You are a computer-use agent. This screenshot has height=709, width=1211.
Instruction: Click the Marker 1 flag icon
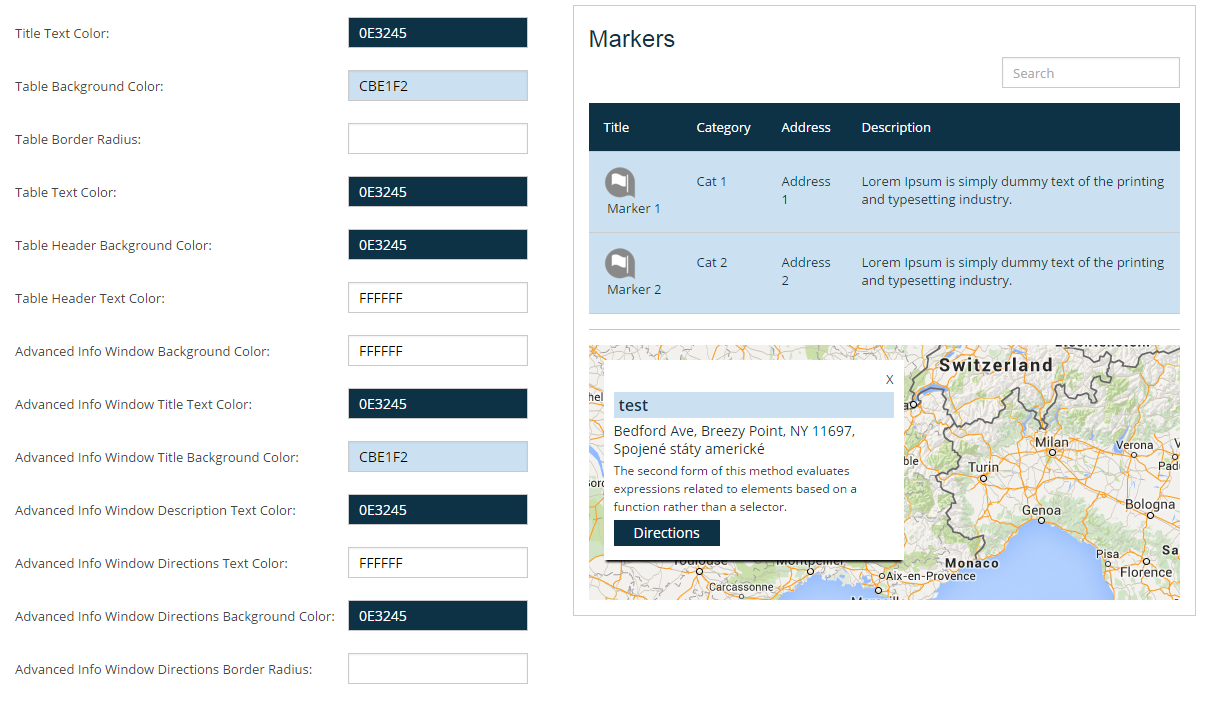(620, 183)
